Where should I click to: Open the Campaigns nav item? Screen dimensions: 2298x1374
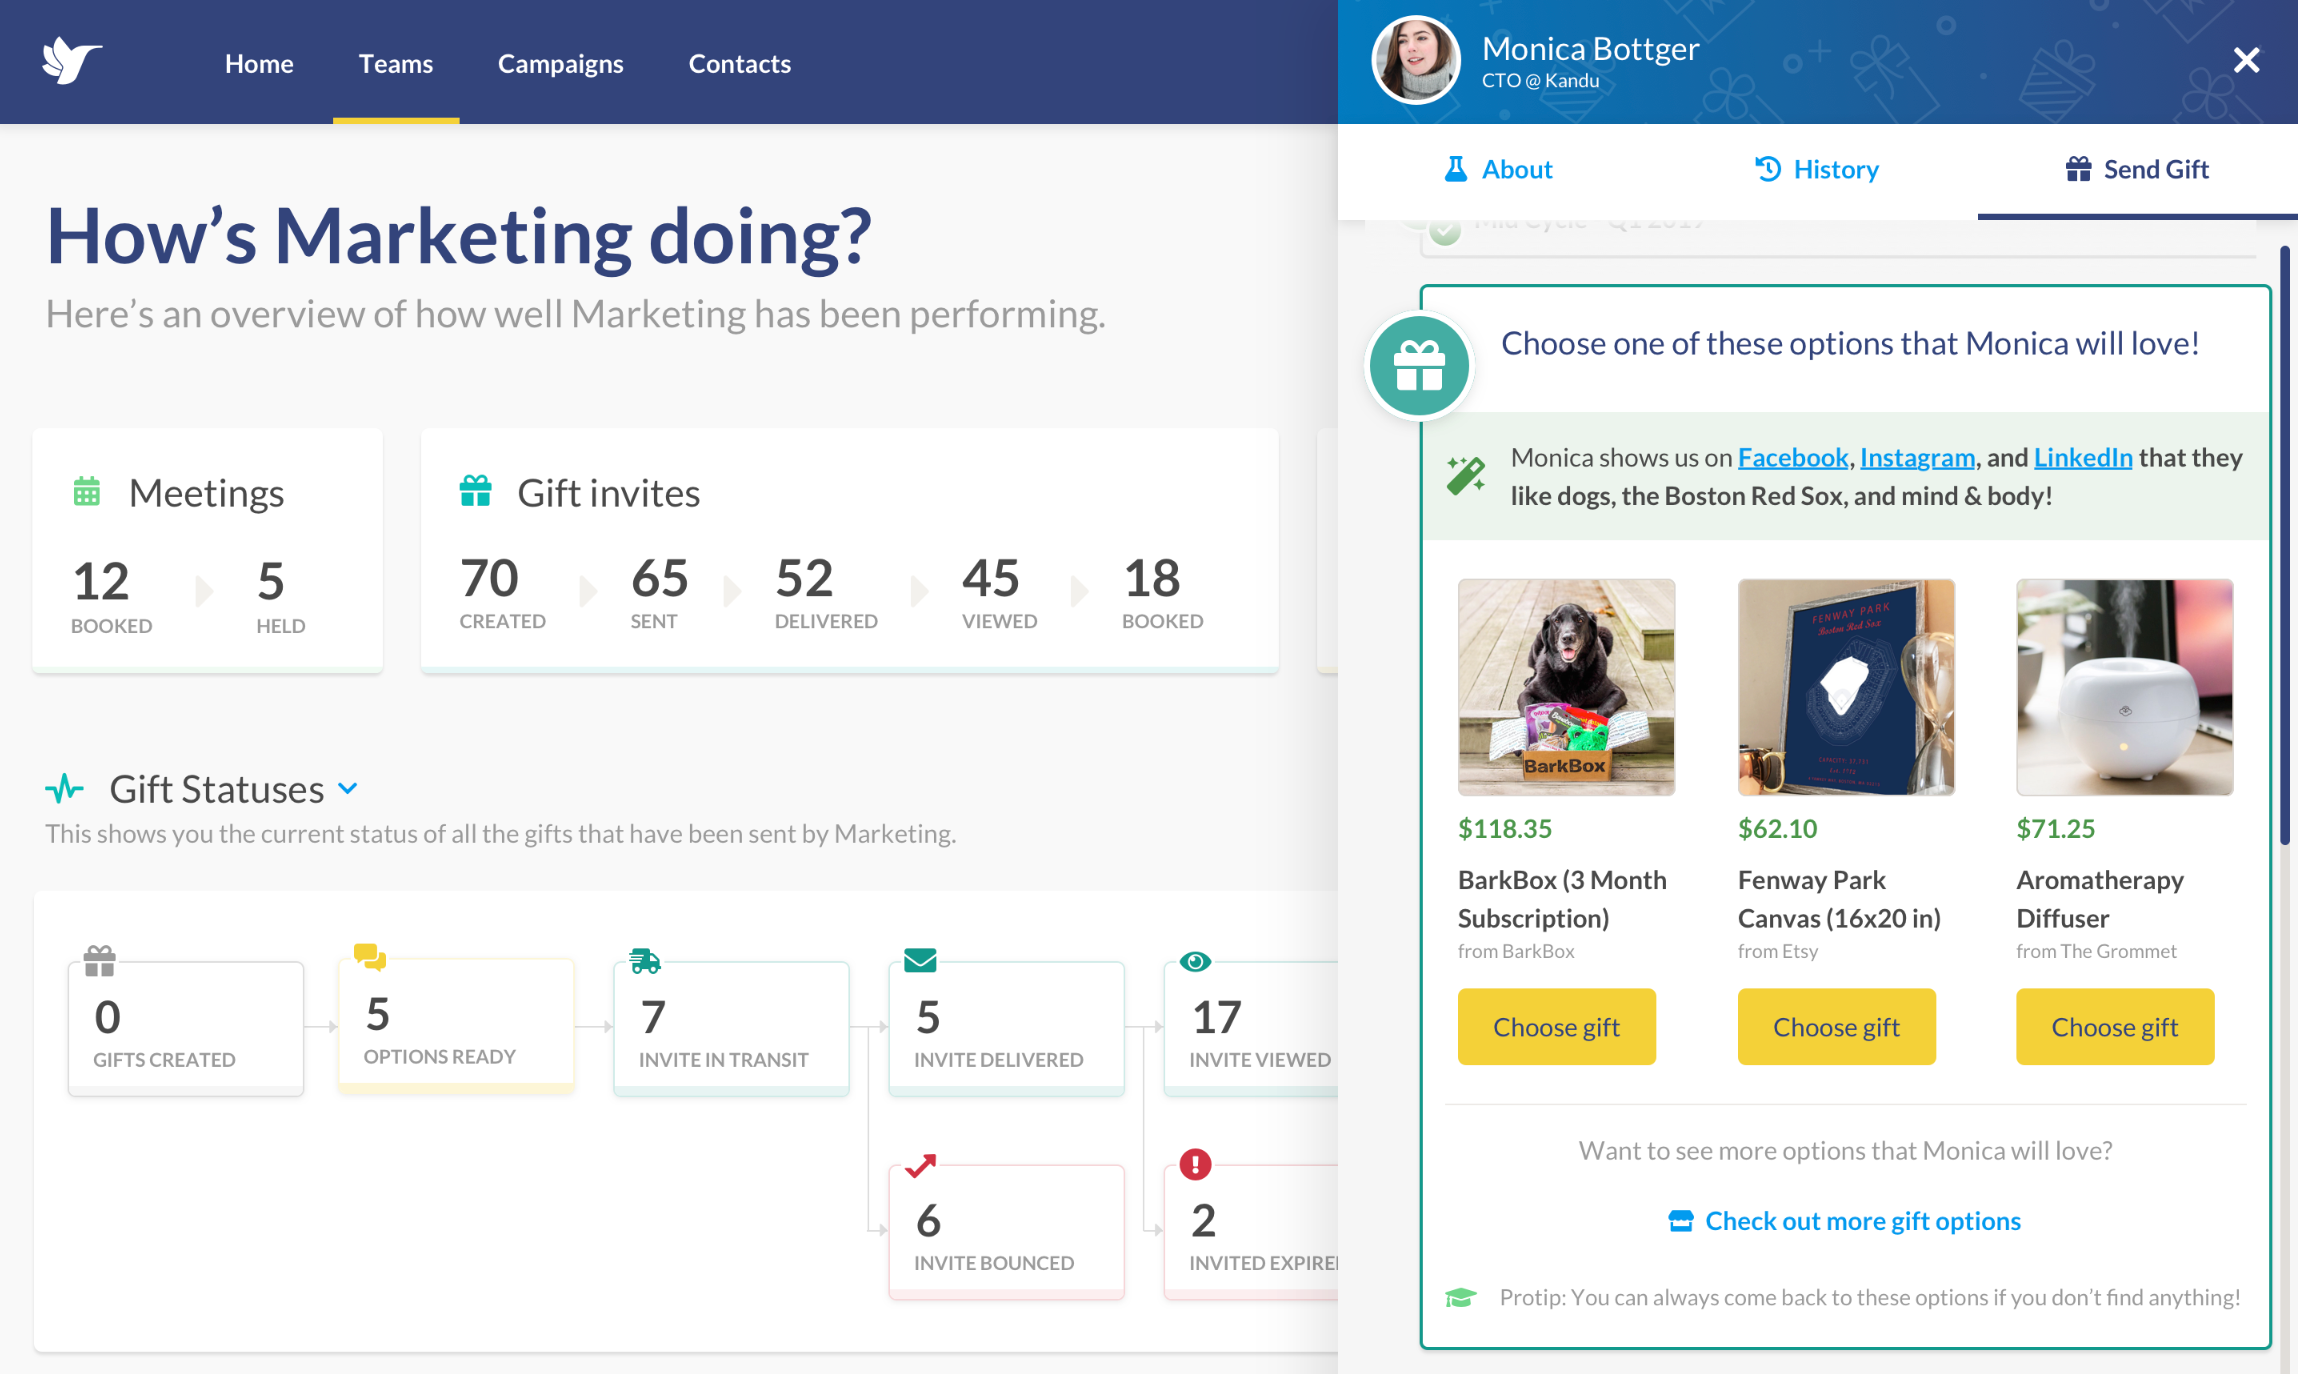point(561,64)
